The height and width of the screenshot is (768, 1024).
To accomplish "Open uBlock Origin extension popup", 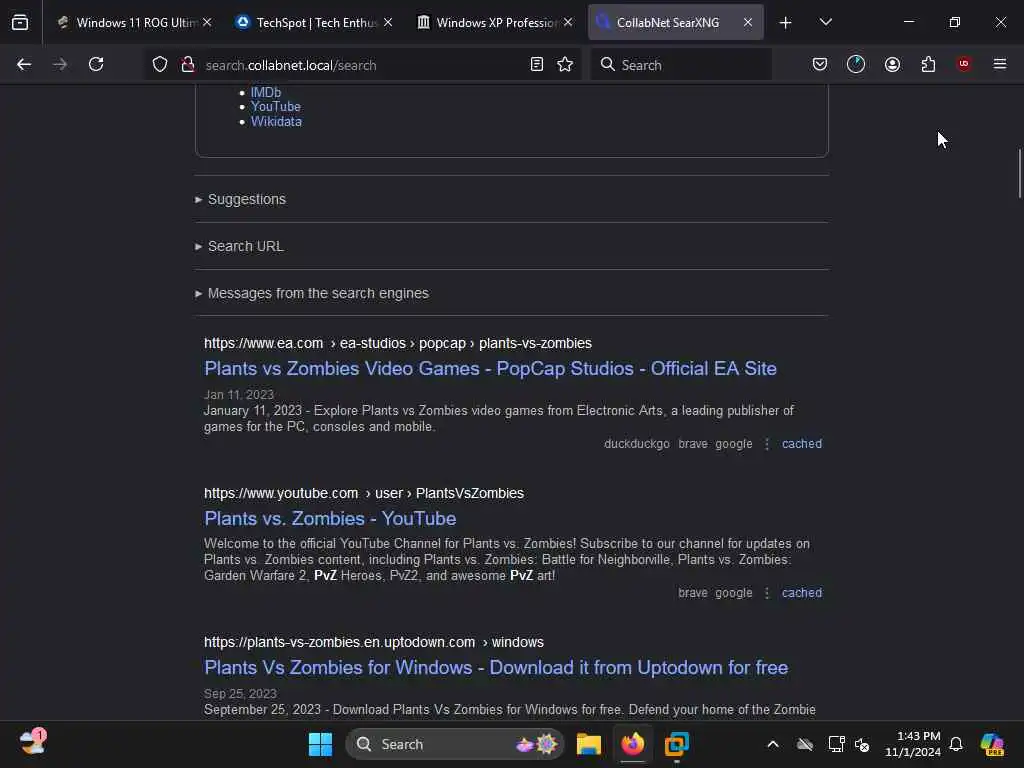I will click(x=964, y=64).
